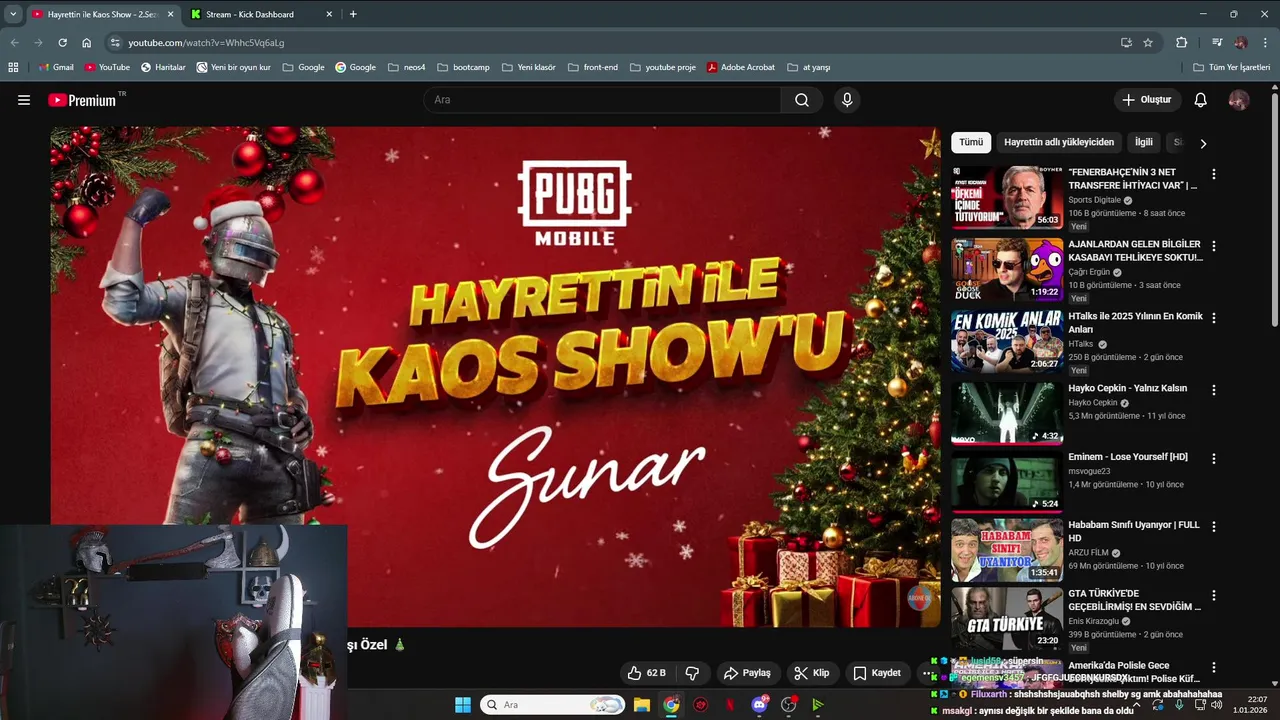Viewport: 1280px width, 720px height.
Task: Open the Hababam Sınıfı Uyanıyor title link
Action: [1133, 531]
